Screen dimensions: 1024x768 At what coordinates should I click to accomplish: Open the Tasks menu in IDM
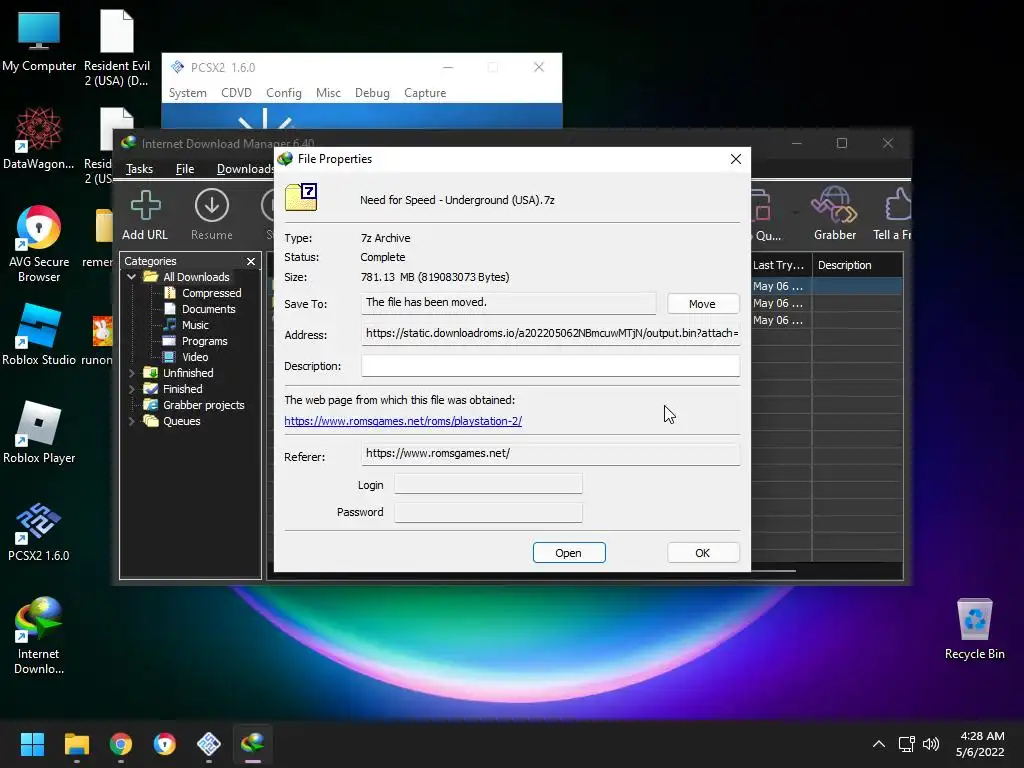[x=139, y=169]
